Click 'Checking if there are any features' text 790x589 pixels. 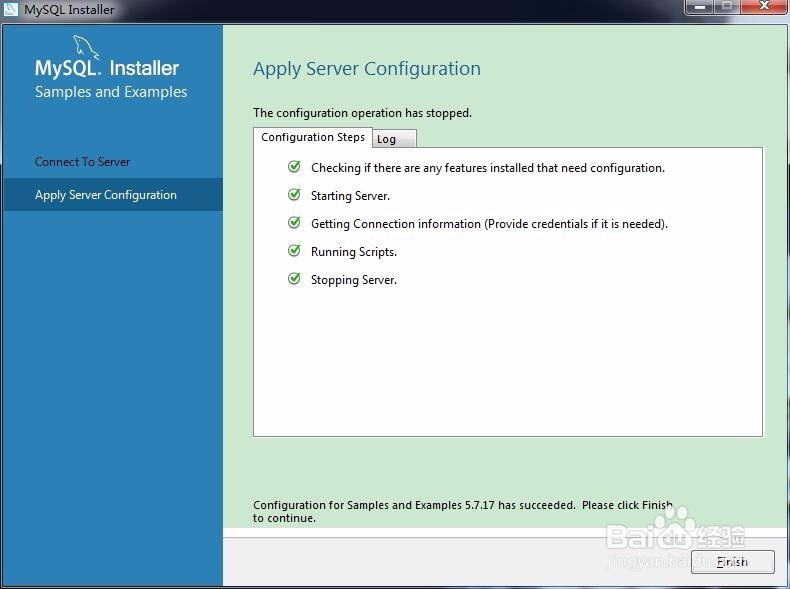488,168
